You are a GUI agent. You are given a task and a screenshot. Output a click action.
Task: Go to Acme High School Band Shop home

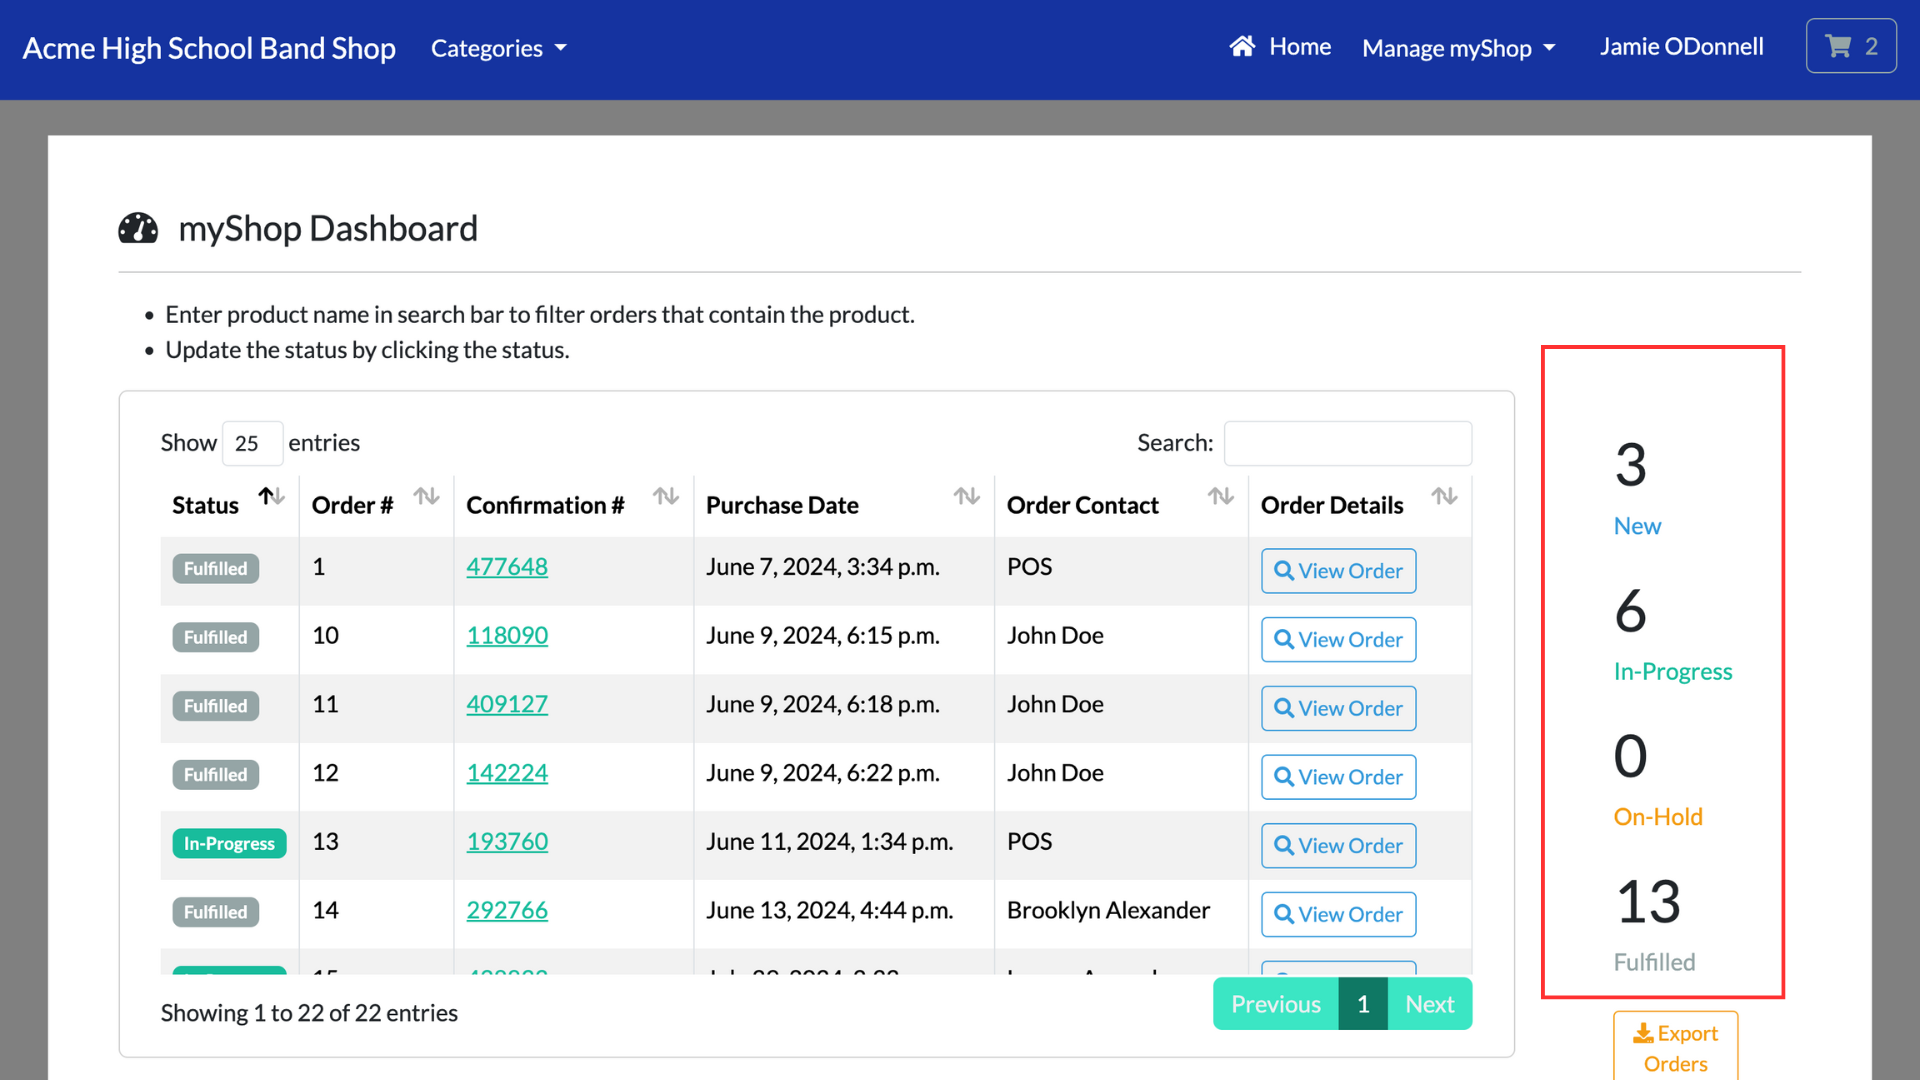(x=209, y=48)
